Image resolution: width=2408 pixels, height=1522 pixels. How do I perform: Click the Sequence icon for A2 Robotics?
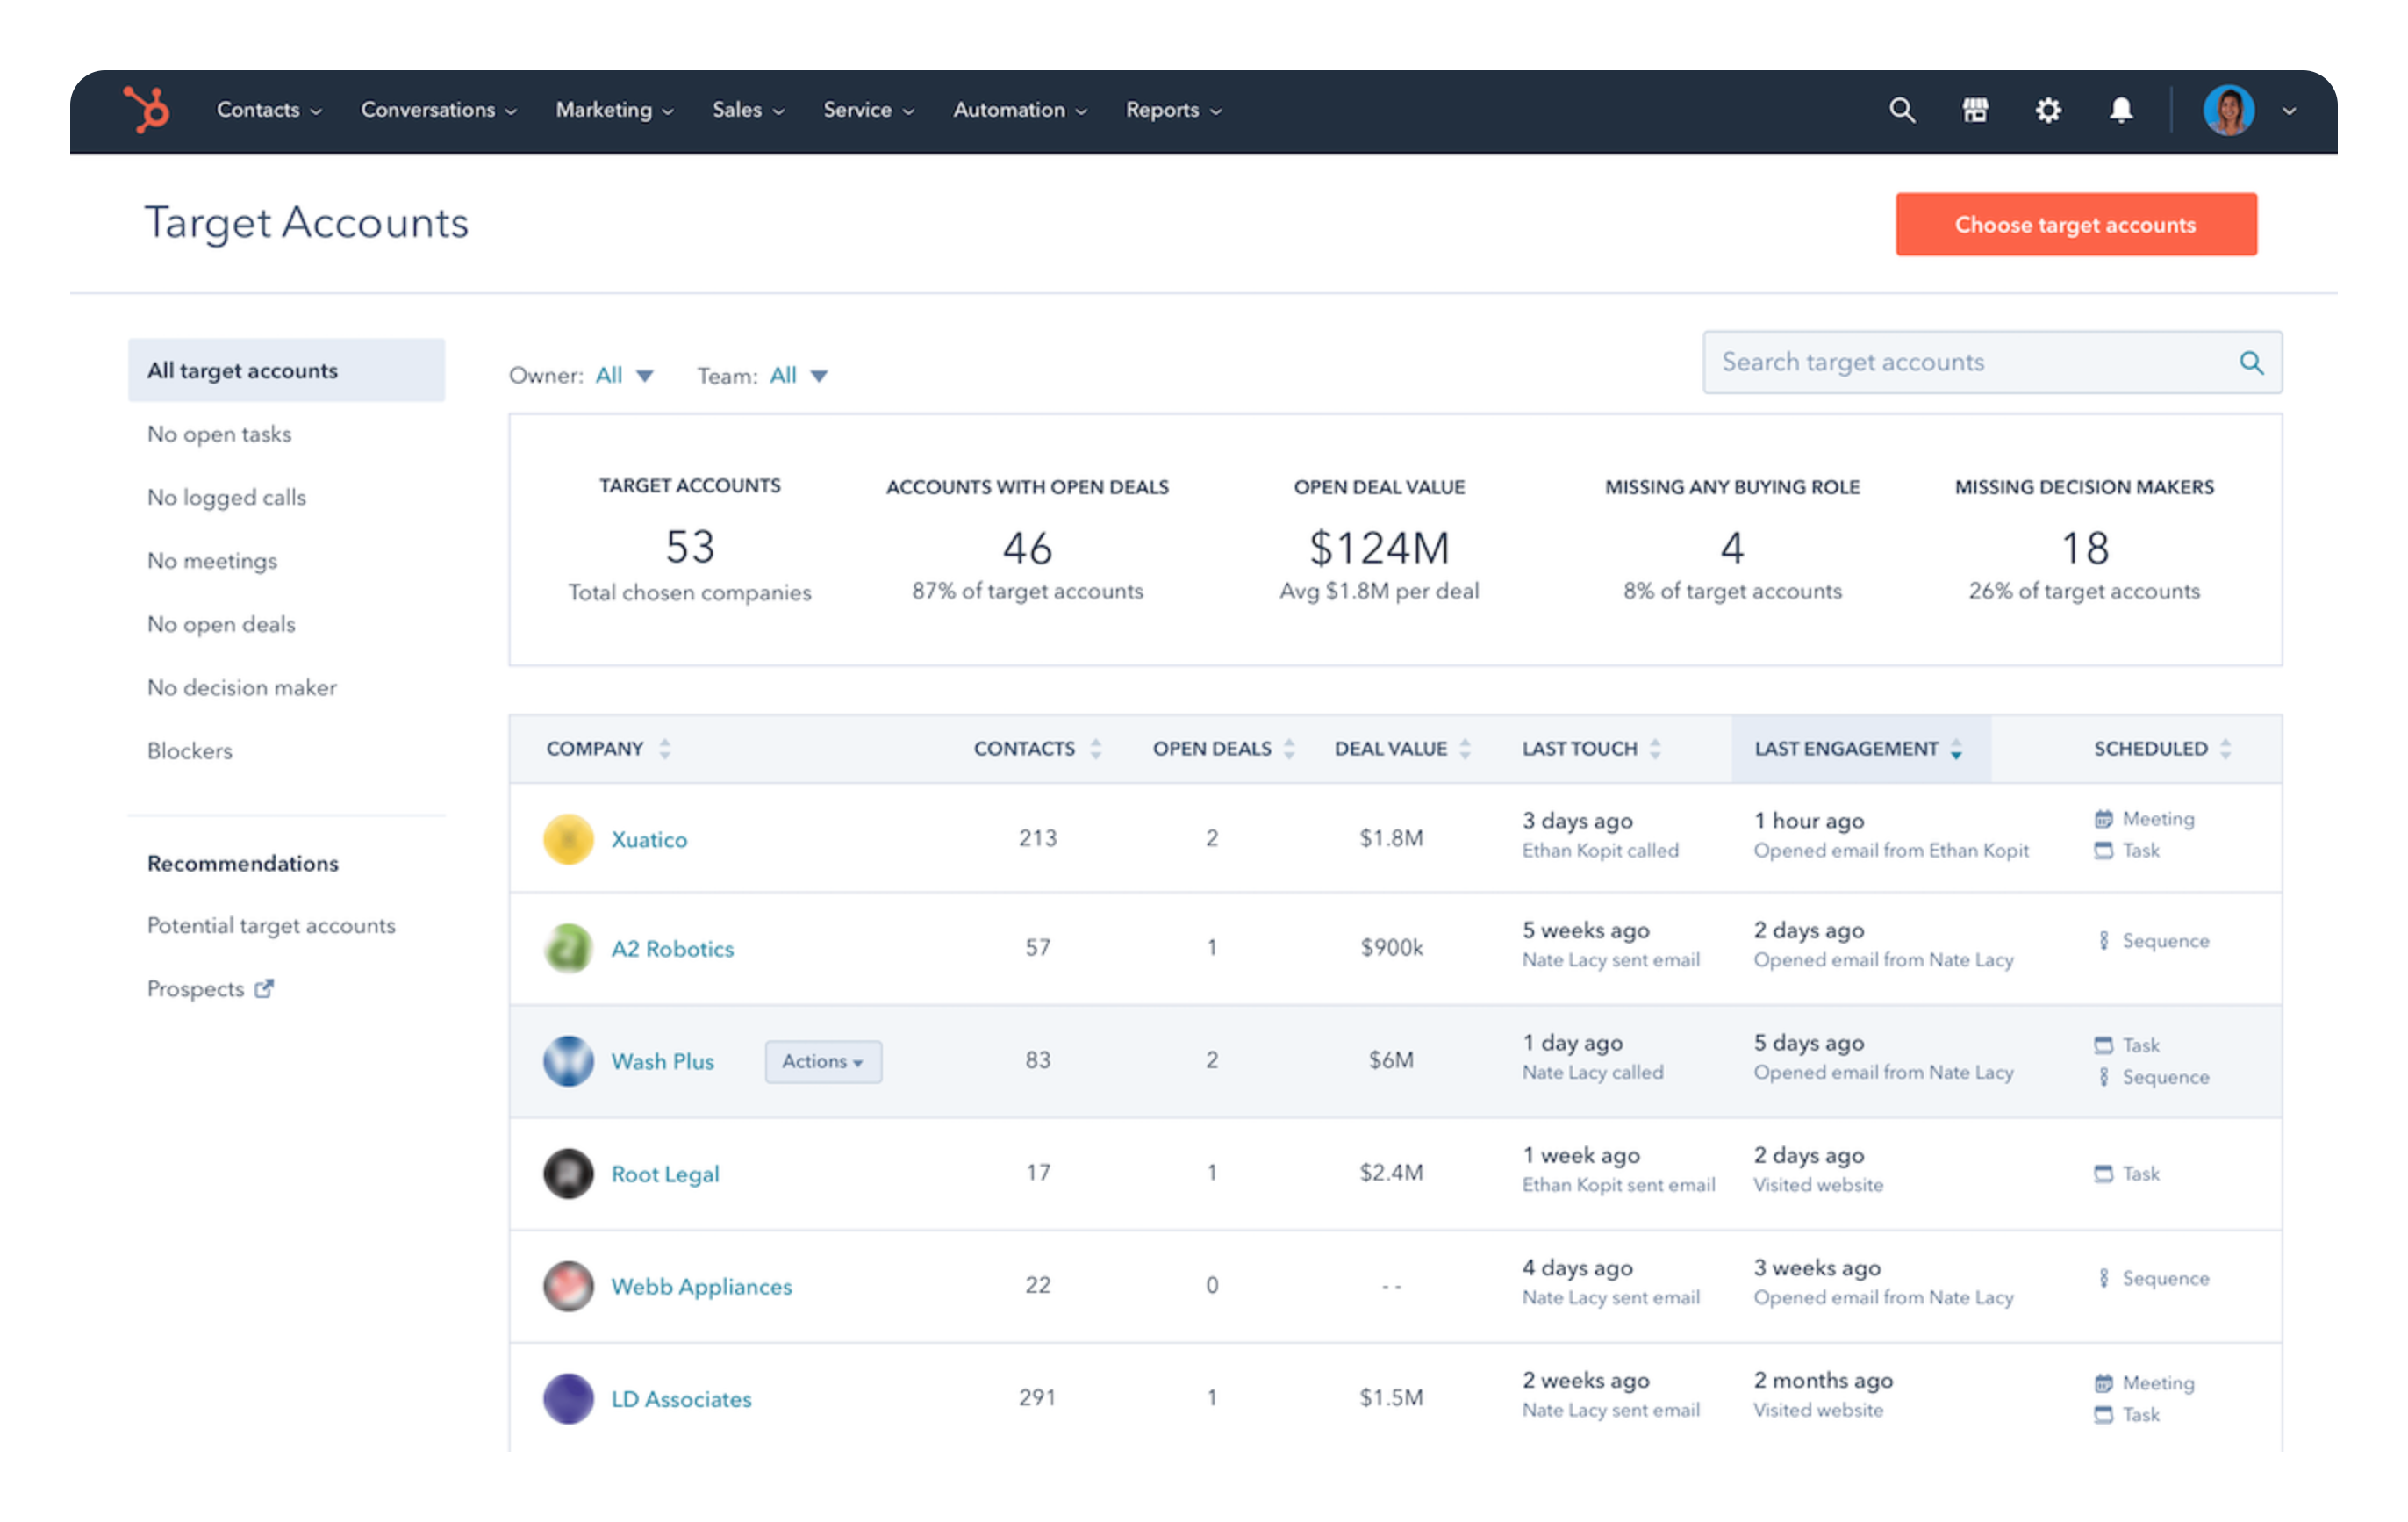coord(2104,940)
